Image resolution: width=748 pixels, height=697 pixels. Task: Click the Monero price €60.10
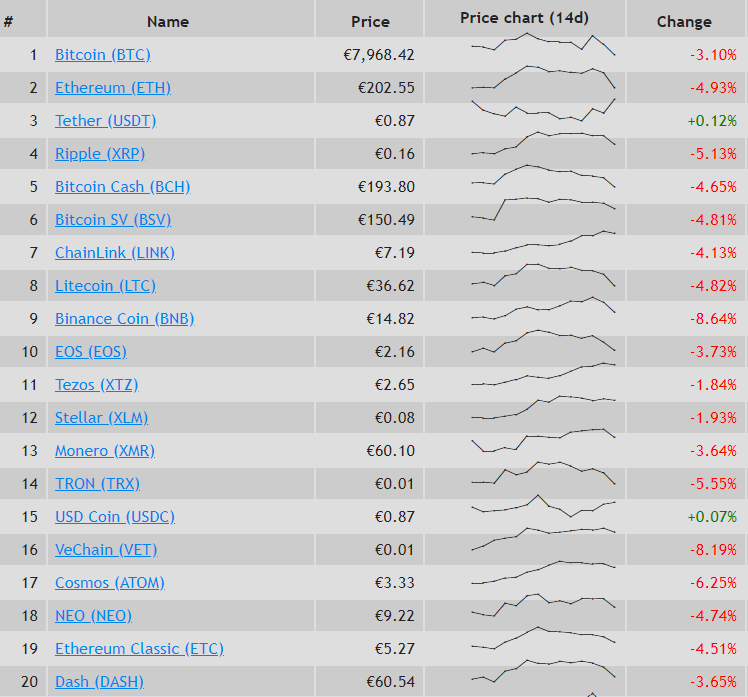[x=390, y=450]
